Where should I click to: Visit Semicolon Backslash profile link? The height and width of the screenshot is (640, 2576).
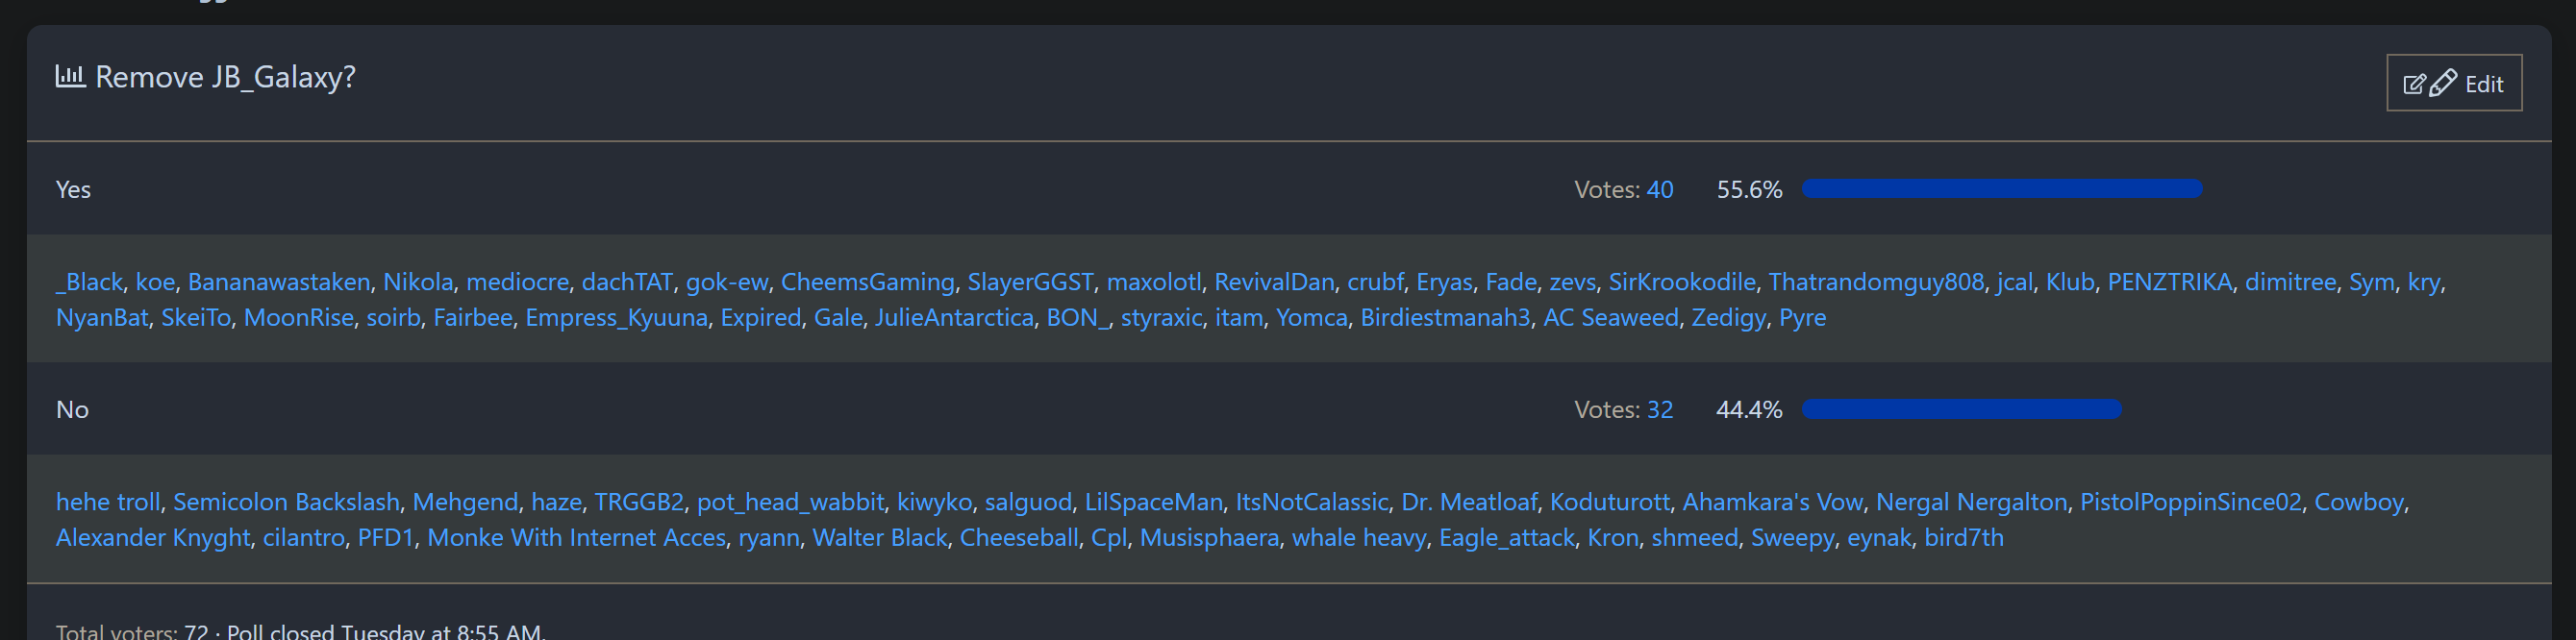286,502
